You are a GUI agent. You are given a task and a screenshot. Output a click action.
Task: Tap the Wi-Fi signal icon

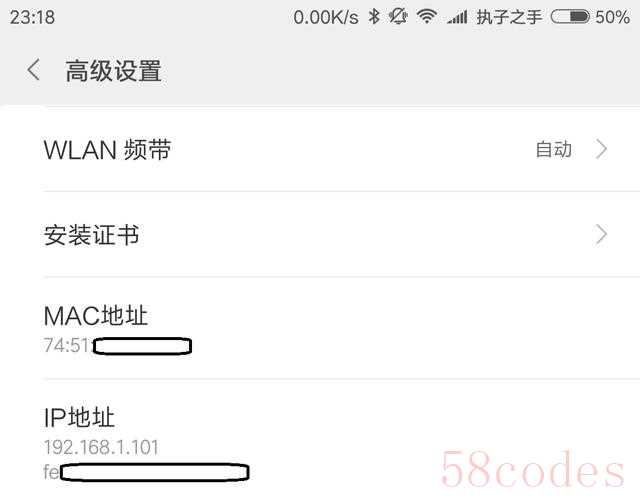click(x=427, y=17)
